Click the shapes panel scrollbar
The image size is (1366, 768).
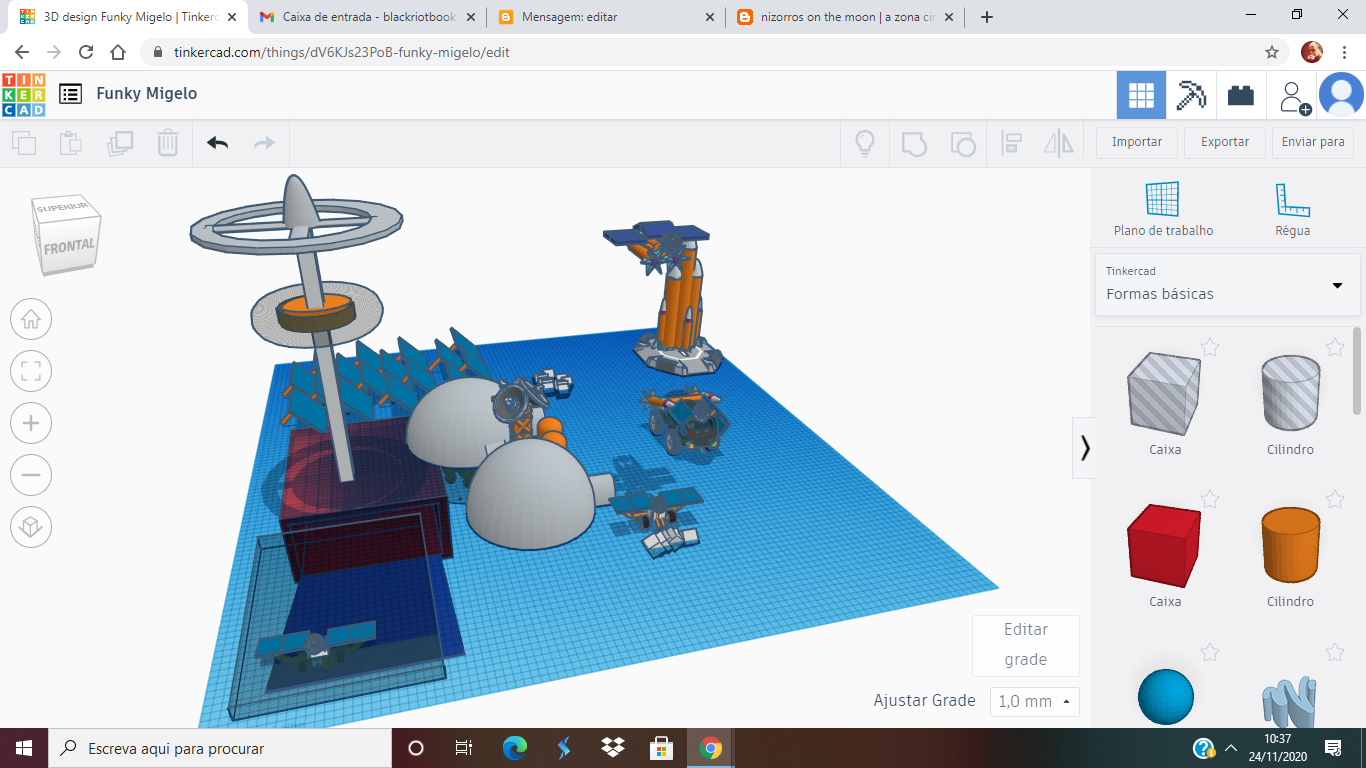[1357, 371]
